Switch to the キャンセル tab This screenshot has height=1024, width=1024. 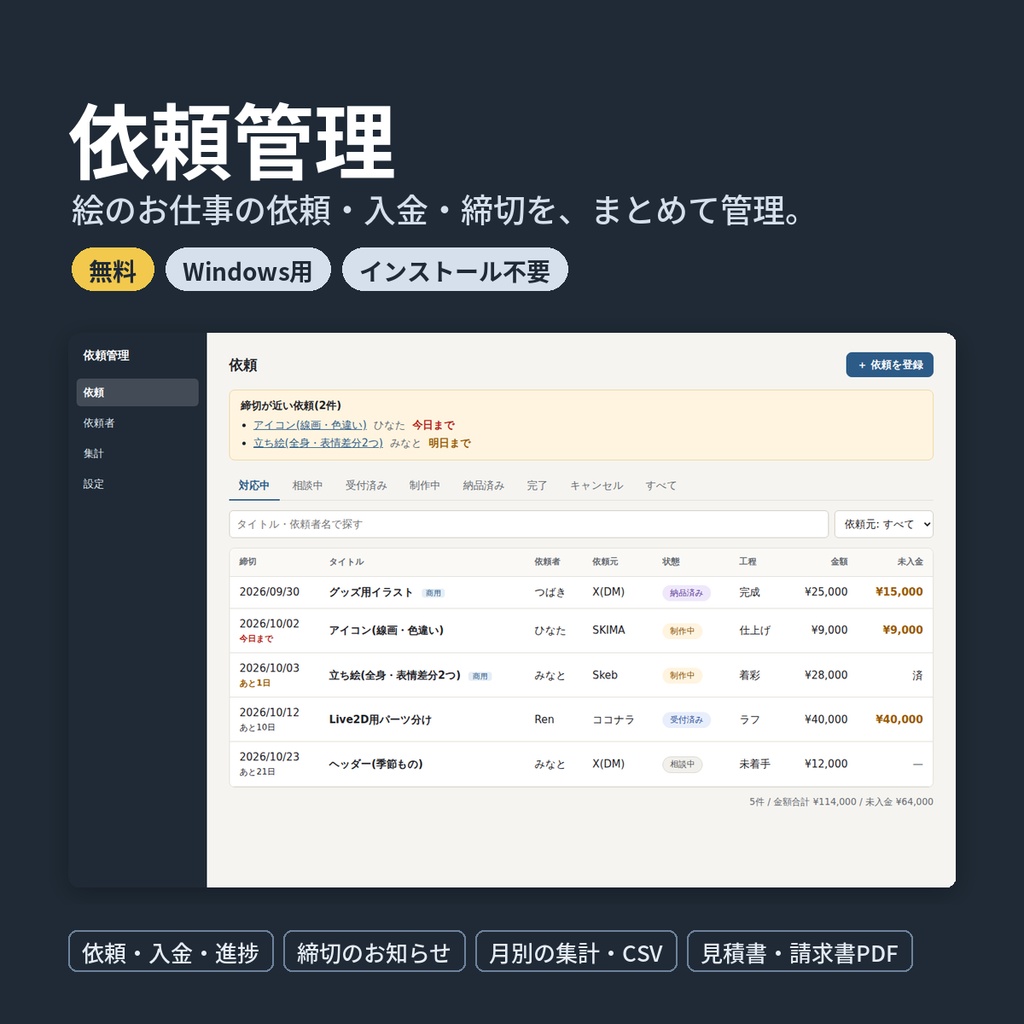pyautogui.click(x=596, y=485)
